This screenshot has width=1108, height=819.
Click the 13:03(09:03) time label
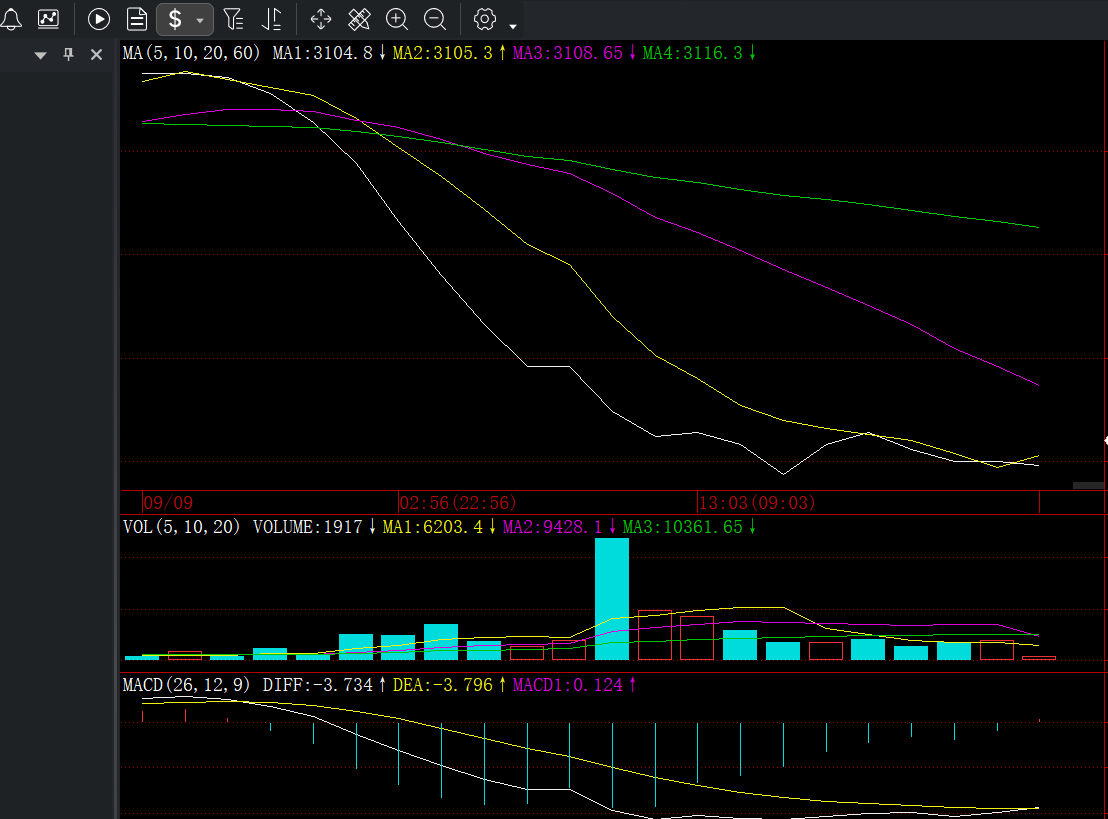757,502
